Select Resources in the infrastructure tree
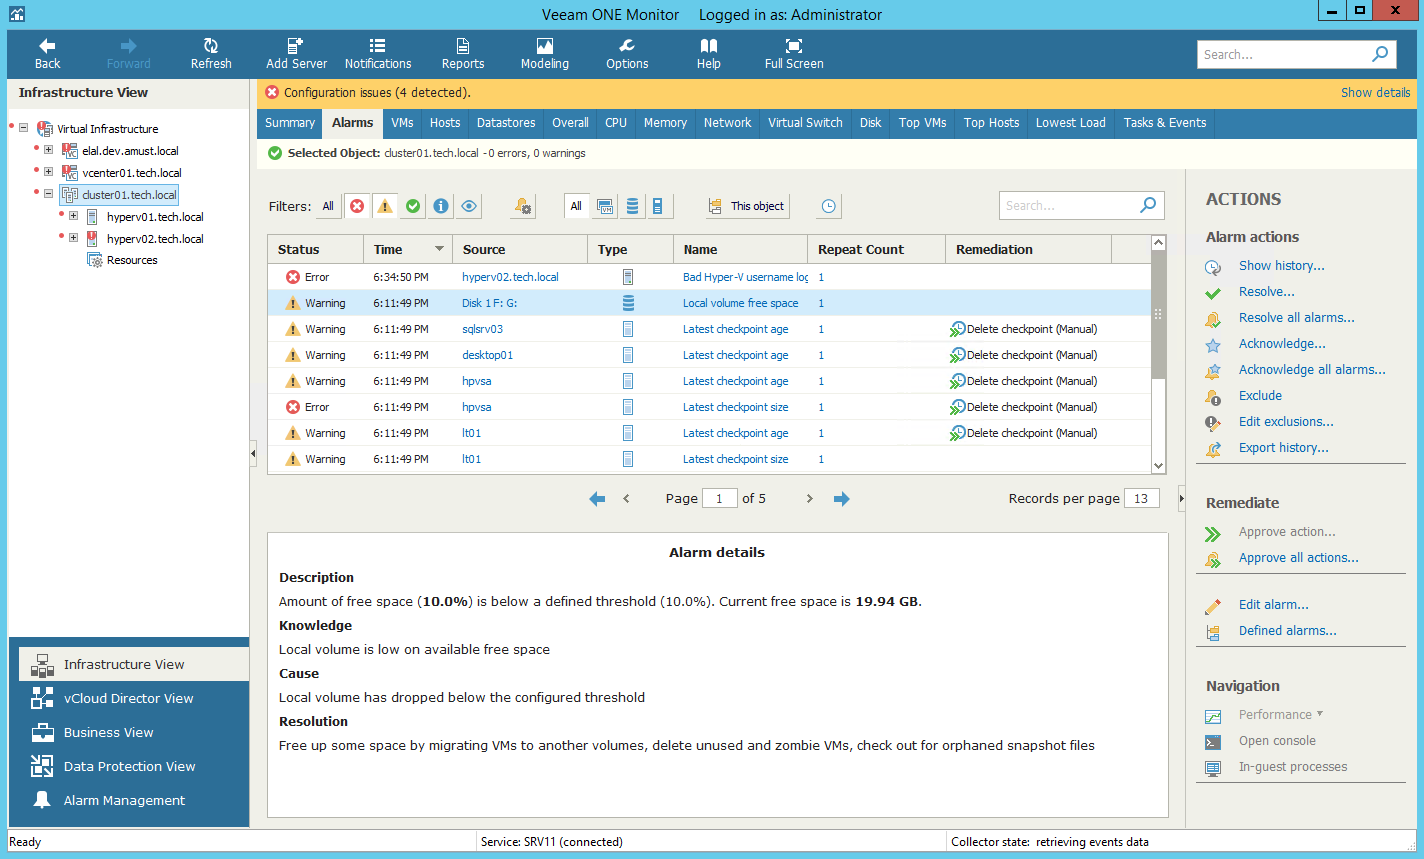 (x=132, y=260)
